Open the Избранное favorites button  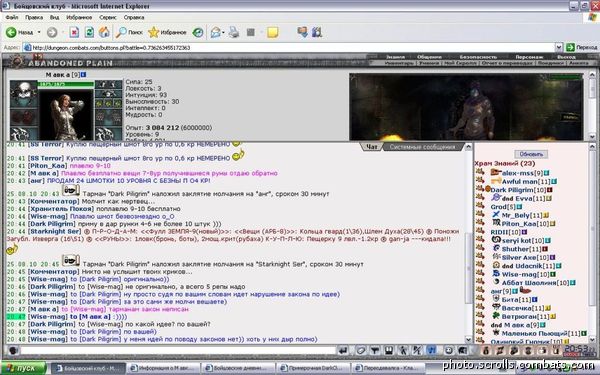167,33
